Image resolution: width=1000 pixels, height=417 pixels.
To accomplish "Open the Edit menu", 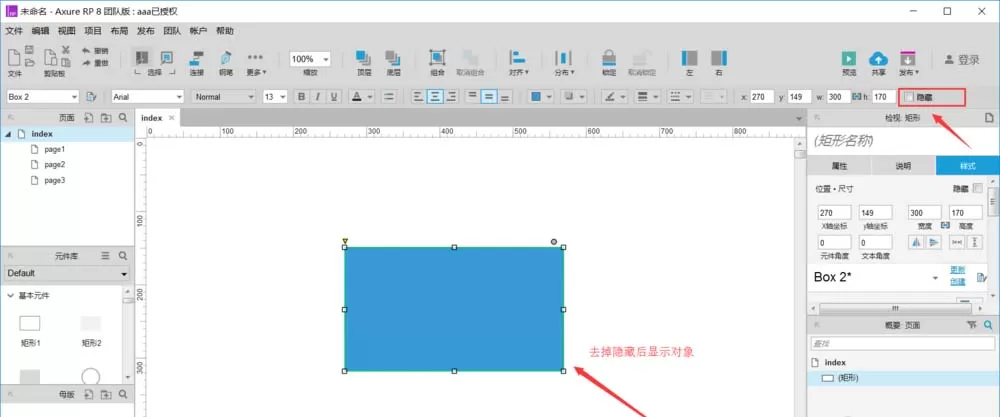I will [40, 31].
